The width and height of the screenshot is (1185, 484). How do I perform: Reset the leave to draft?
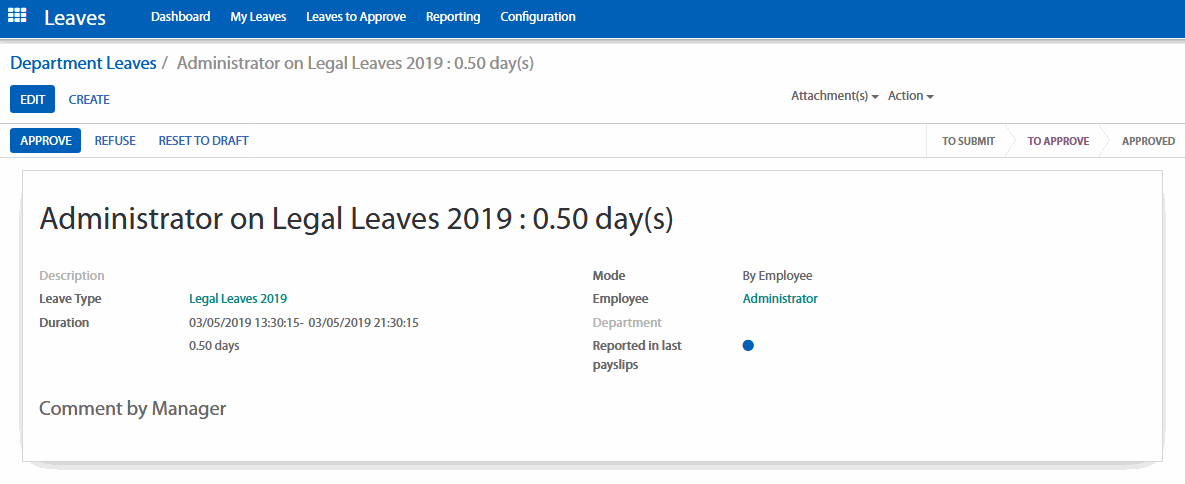tap(203, 141)
